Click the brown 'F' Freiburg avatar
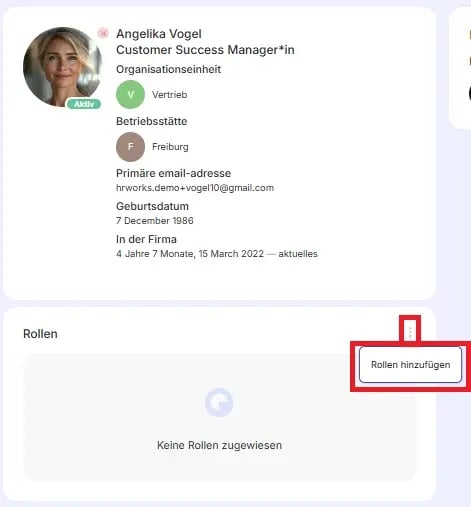 coord(130,147)
